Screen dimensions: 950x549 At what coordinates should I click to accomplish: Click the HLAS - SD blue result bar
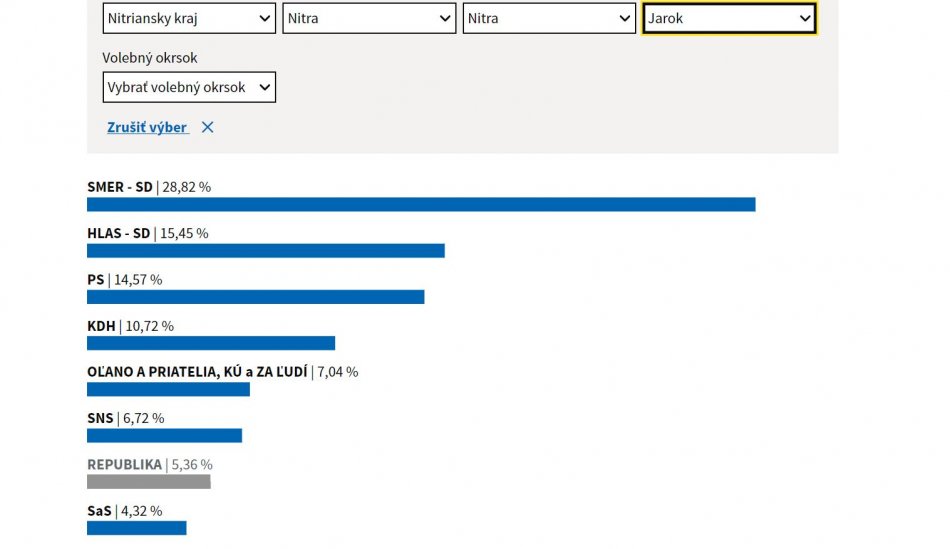[265, 250]
